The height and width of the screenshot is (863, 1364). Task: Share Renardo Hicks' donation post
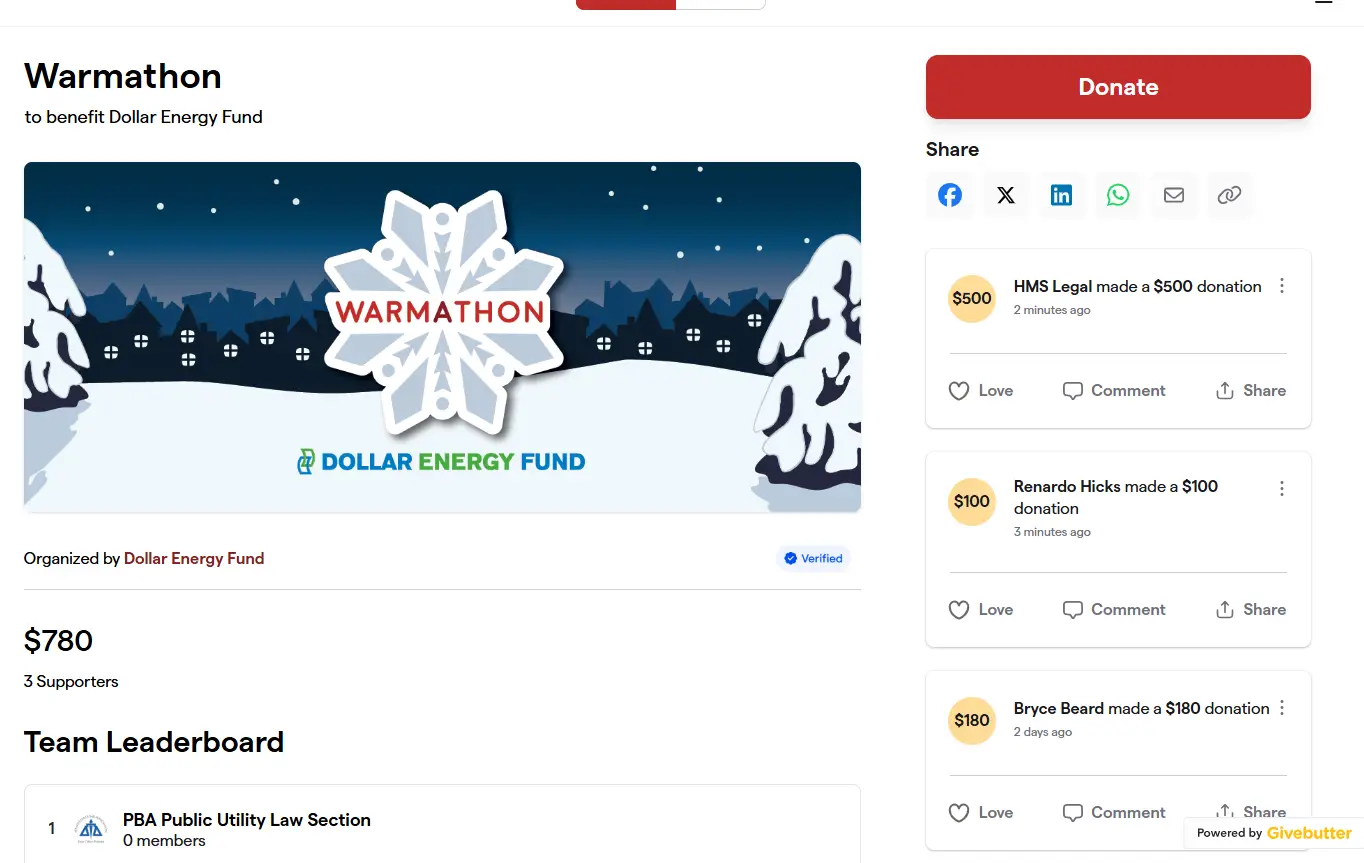point(1251,610)
